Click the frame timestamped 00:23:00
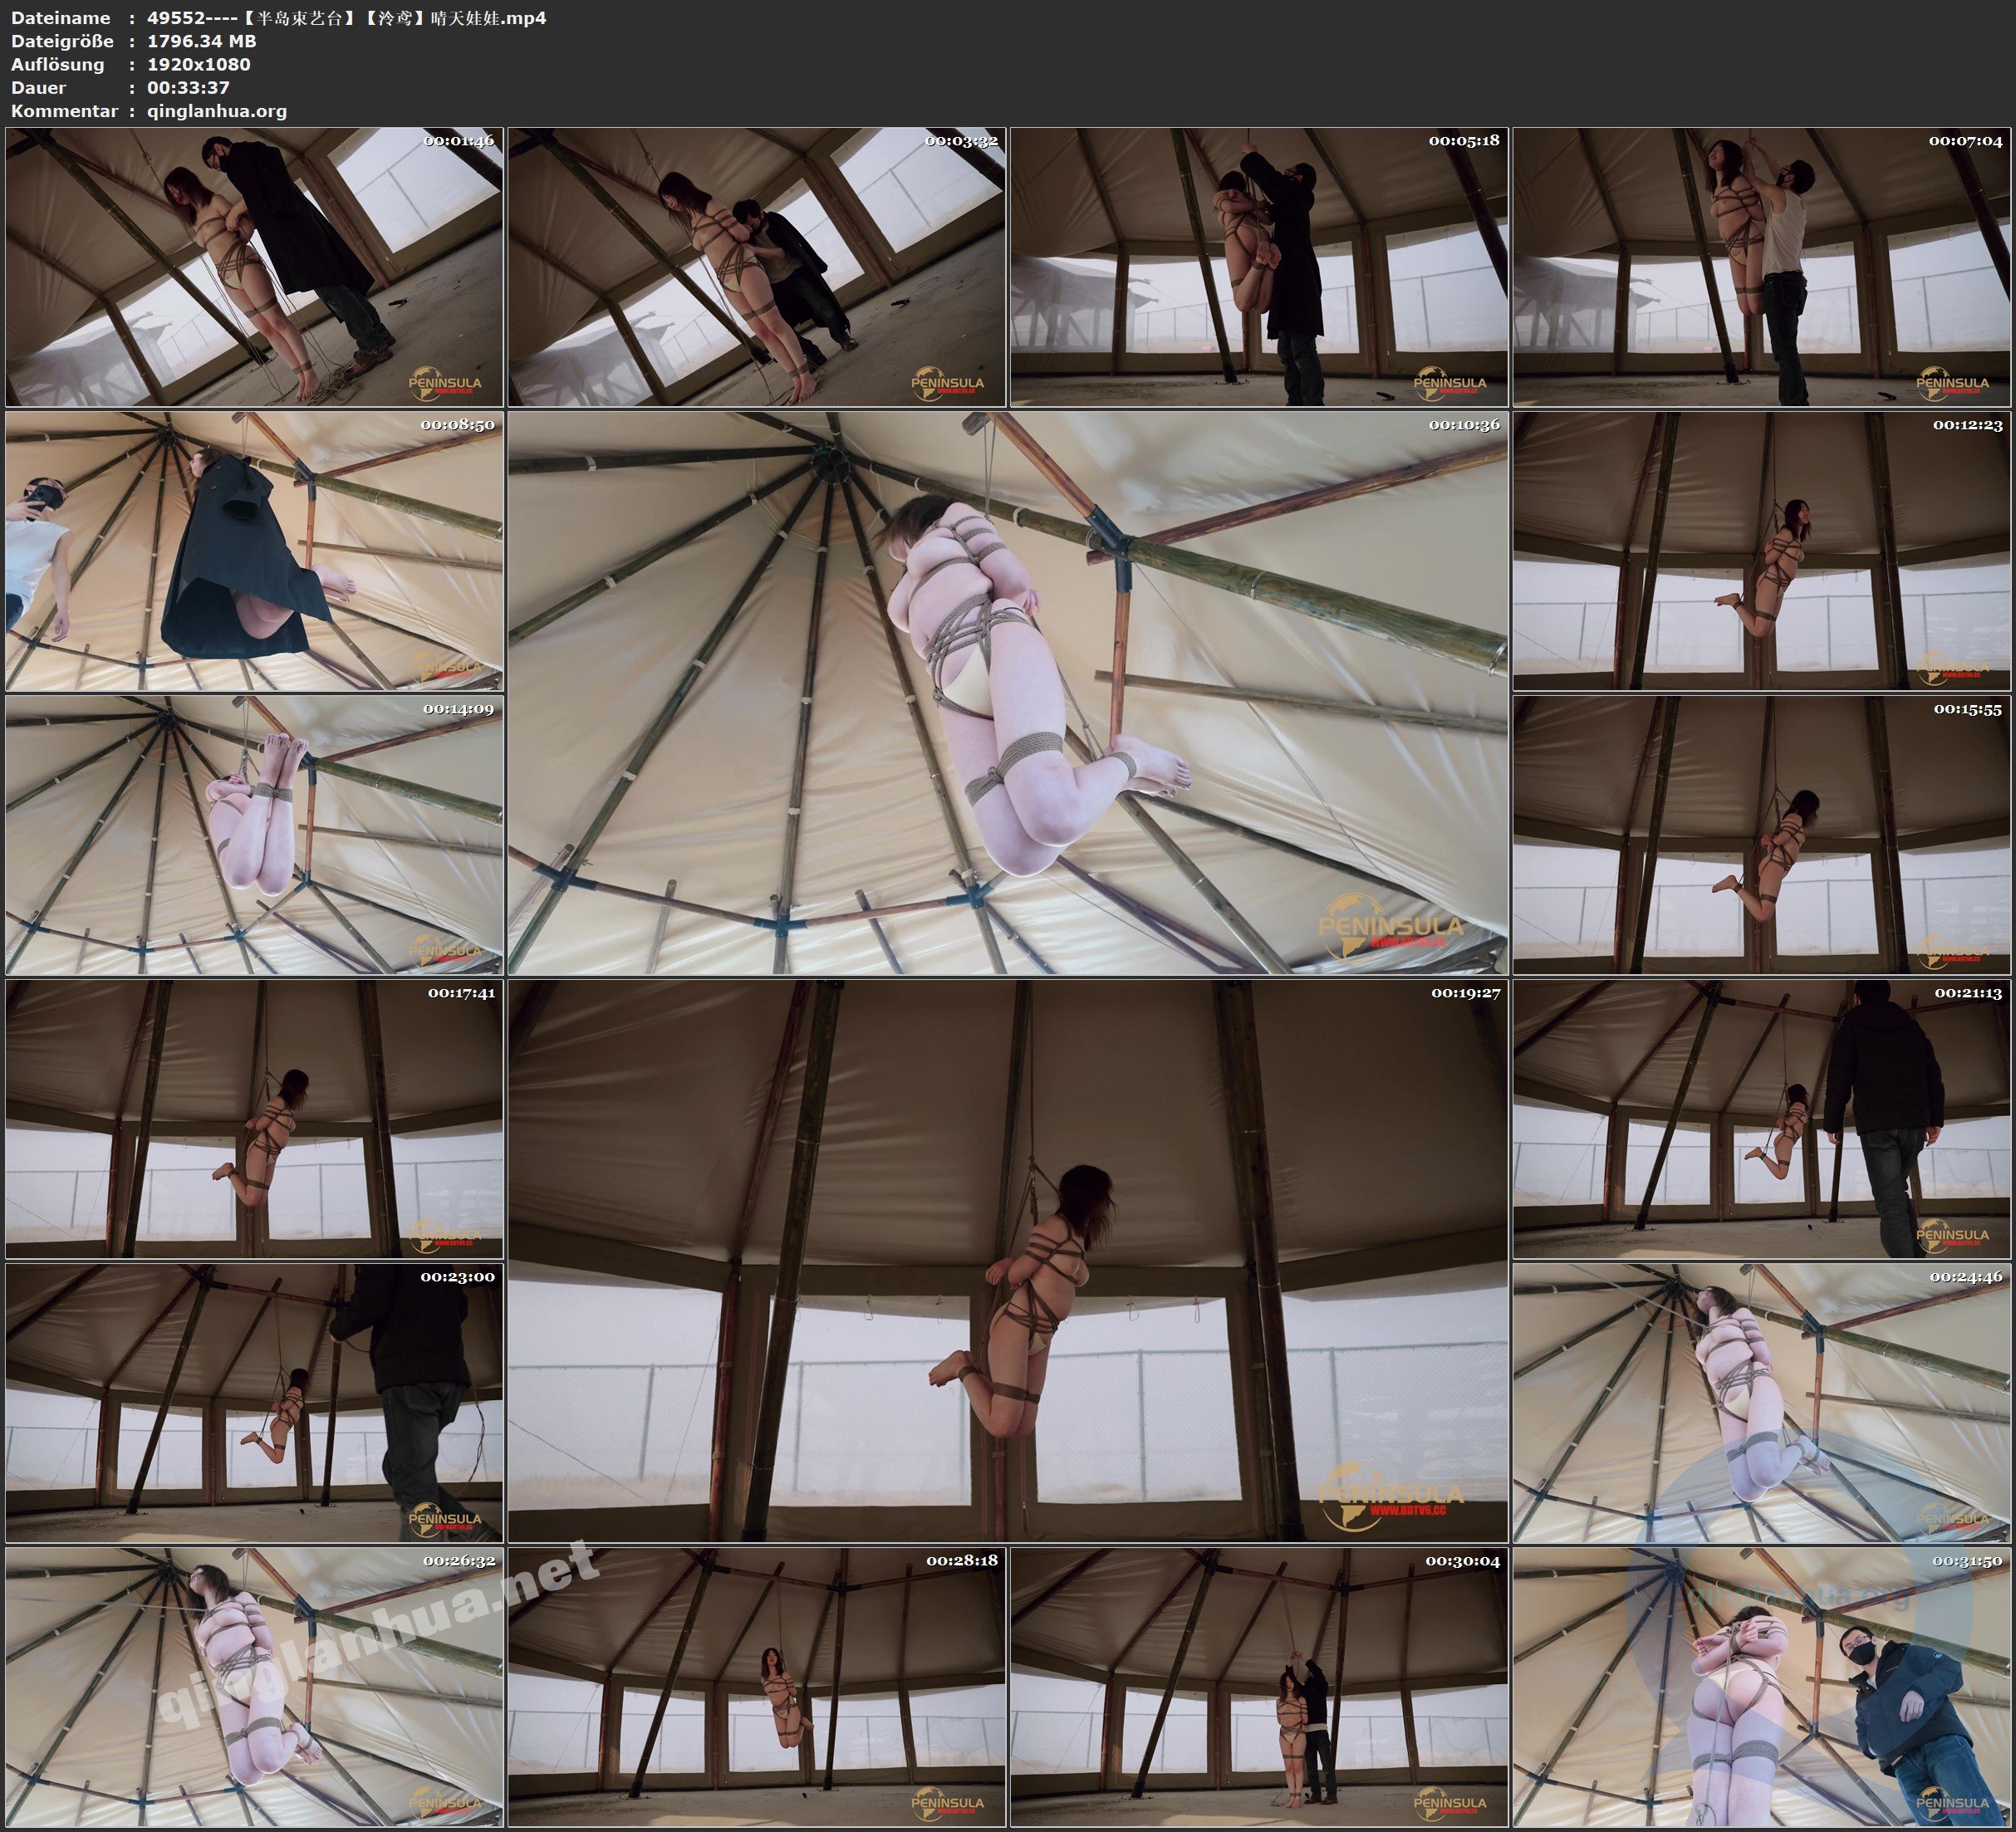2016x1832 pixels. pyautogui.click(x=254, y=1403)
